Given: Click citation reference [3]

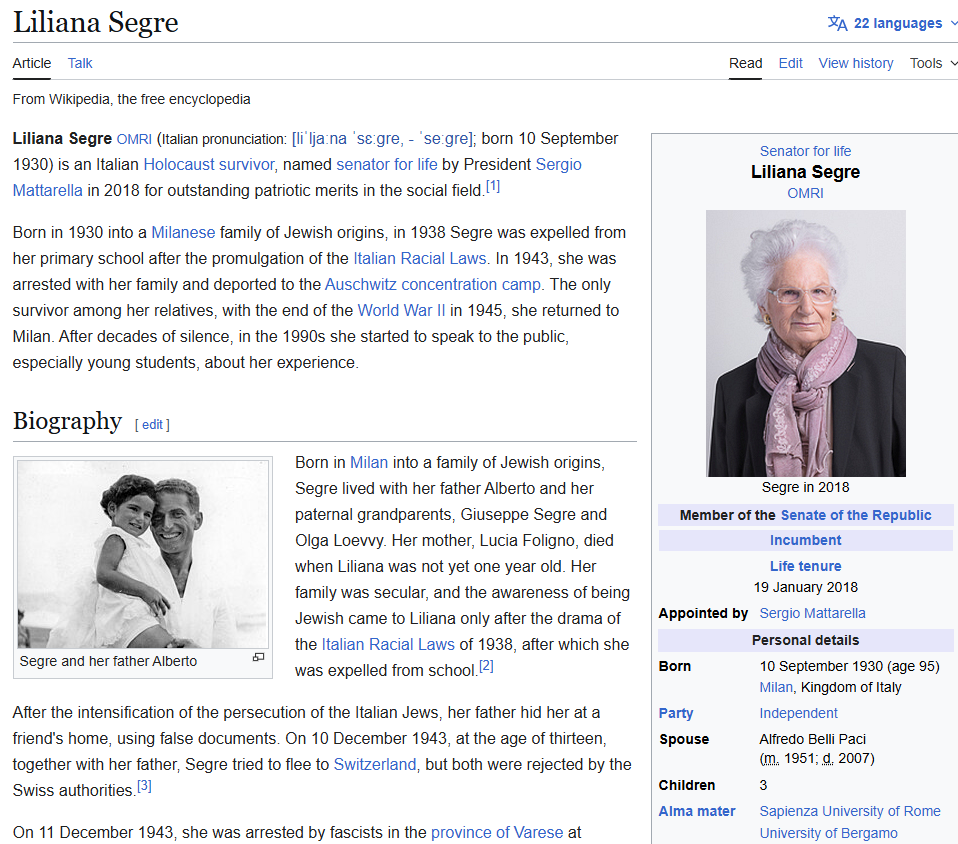Looking at the screenshot, I should point(144,786).
